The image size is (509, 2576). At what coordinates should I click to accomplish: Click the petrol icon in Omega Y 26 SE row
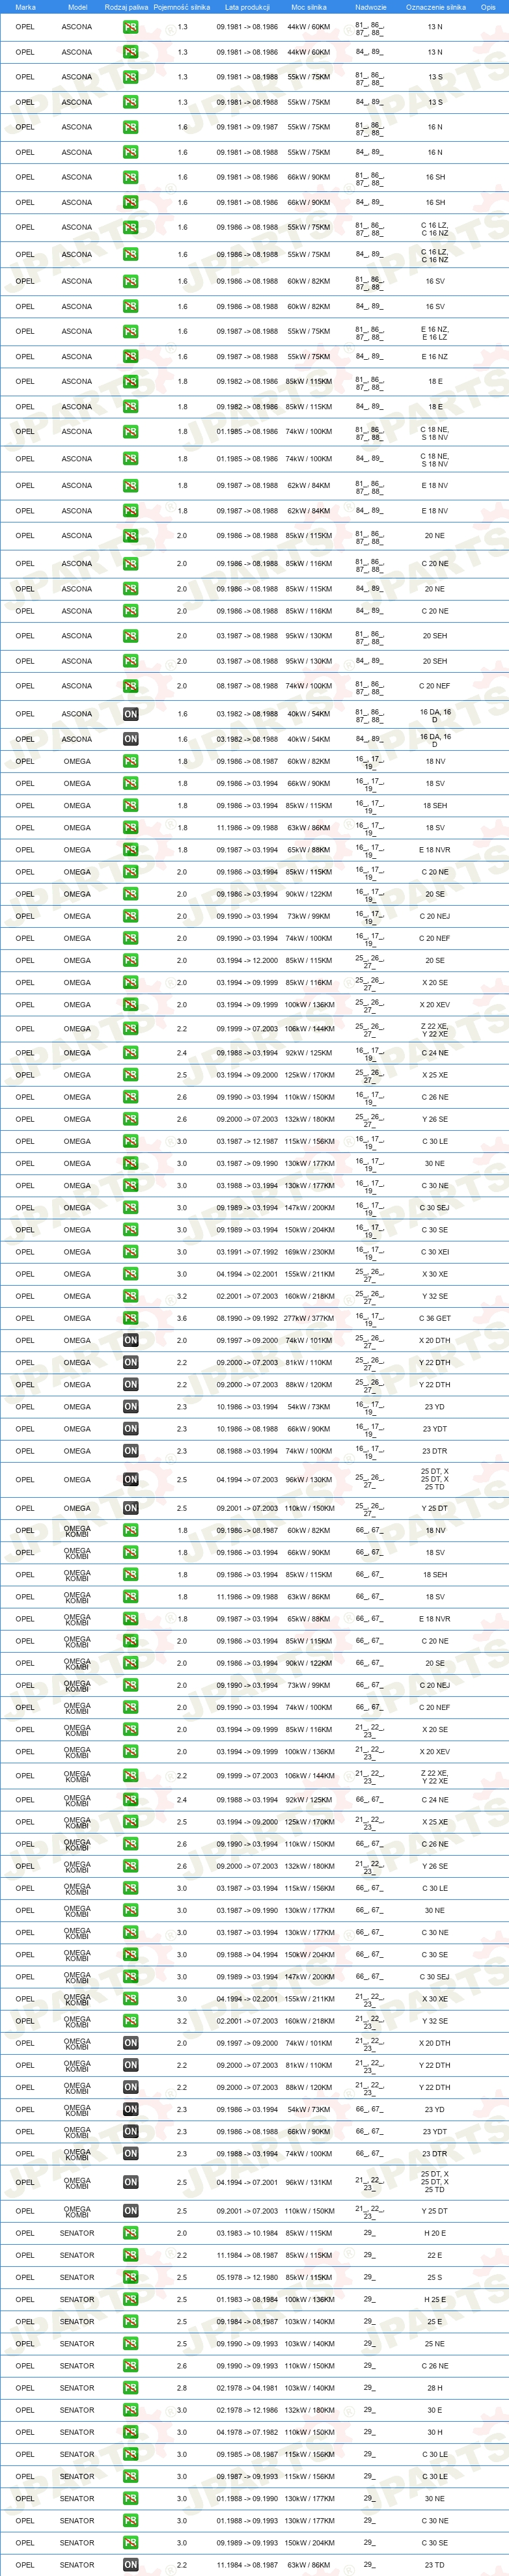pos(131,1119)
